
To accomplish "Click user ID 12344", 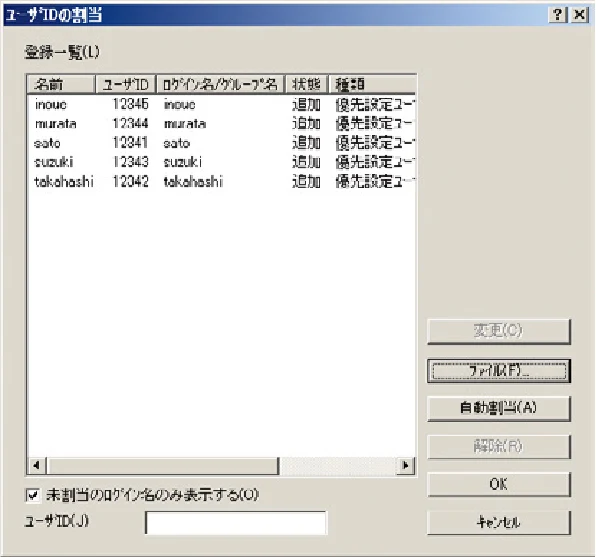I will 131,124.
